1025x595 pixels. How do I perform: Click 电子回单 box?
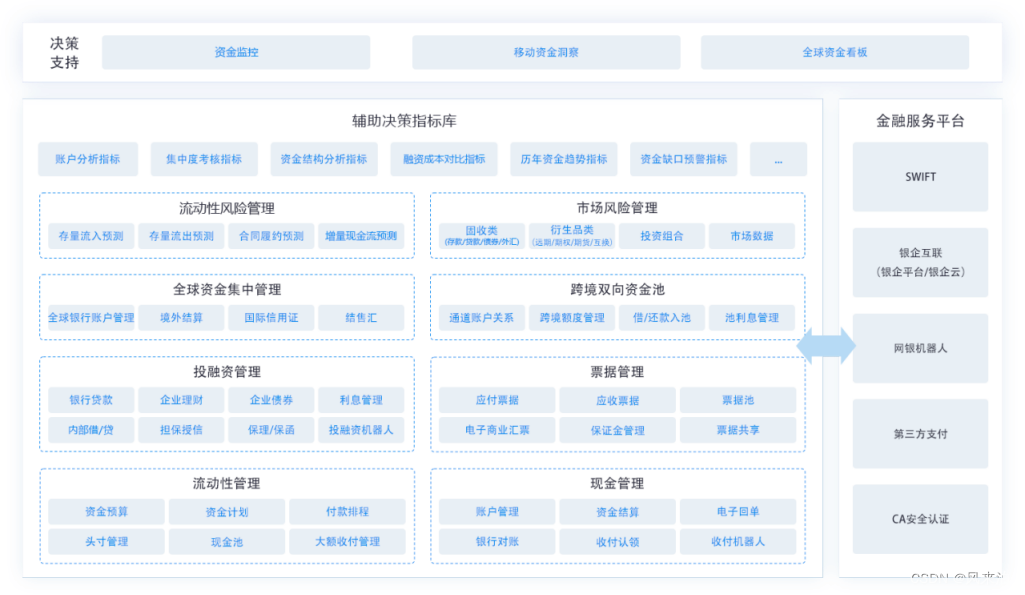click(x=738, y=512)
